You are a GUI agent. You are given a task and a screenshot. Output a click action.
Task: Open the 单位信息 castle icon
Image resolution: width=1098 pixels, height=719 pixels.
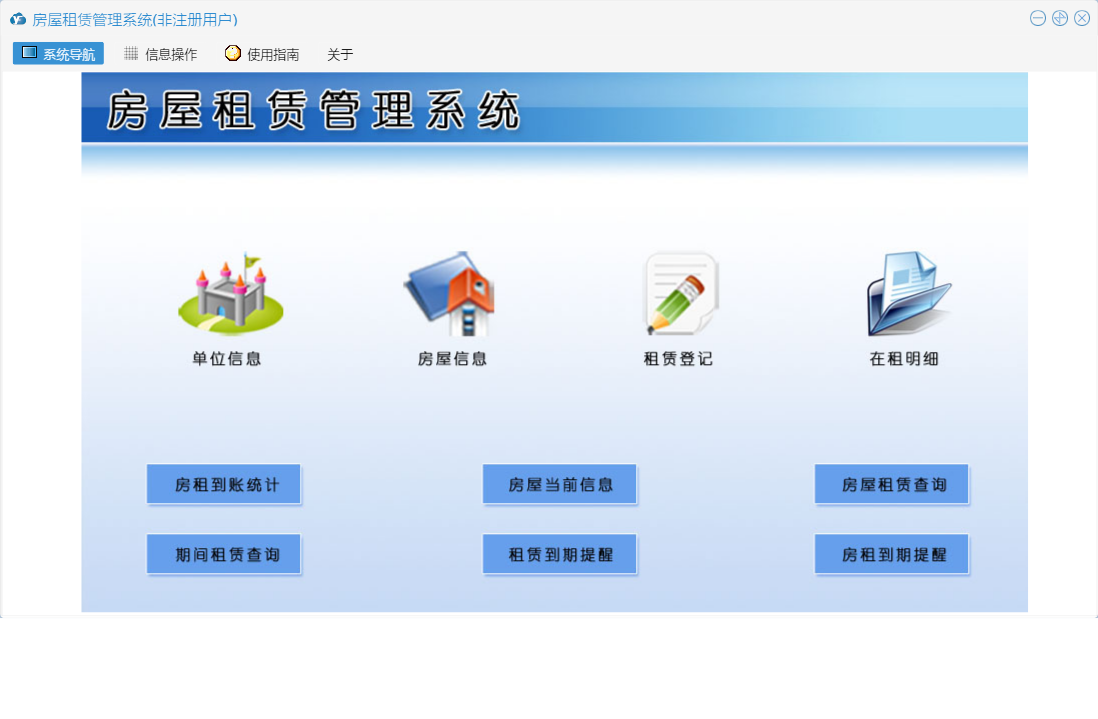tap(231, 293)
